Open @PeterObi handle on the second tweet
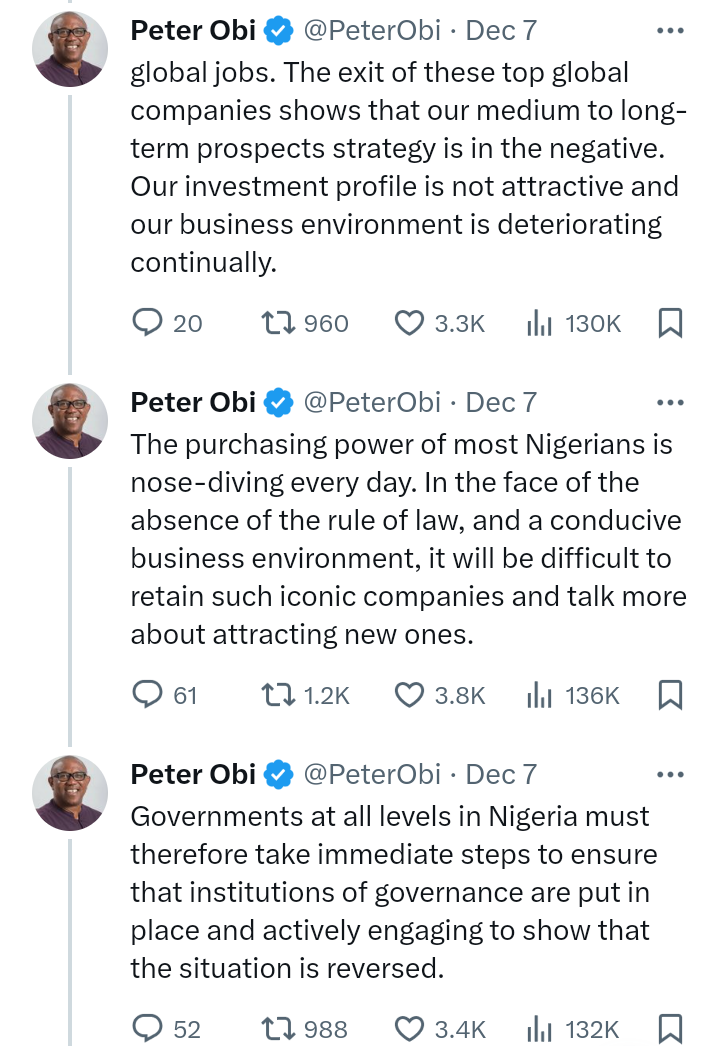Viewport: 720px width, 1046px height. tap(371, 403)
